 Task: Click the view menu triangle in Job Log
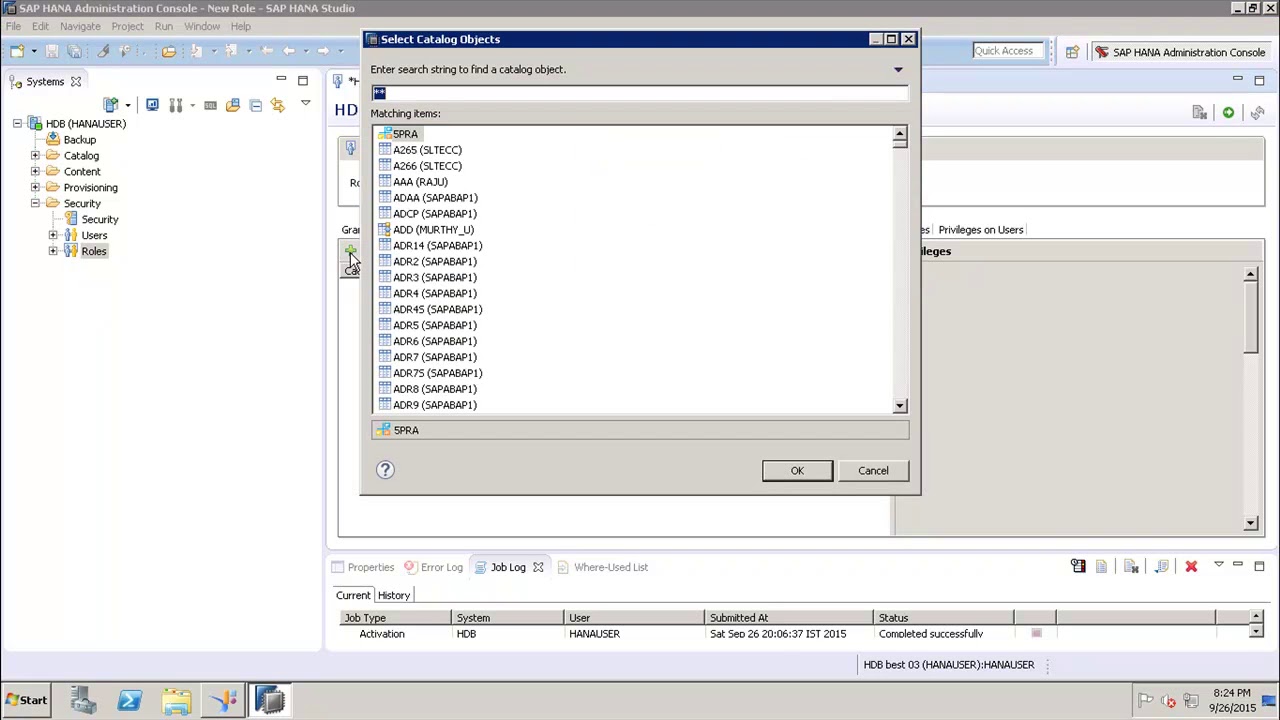pos(1218,566)
